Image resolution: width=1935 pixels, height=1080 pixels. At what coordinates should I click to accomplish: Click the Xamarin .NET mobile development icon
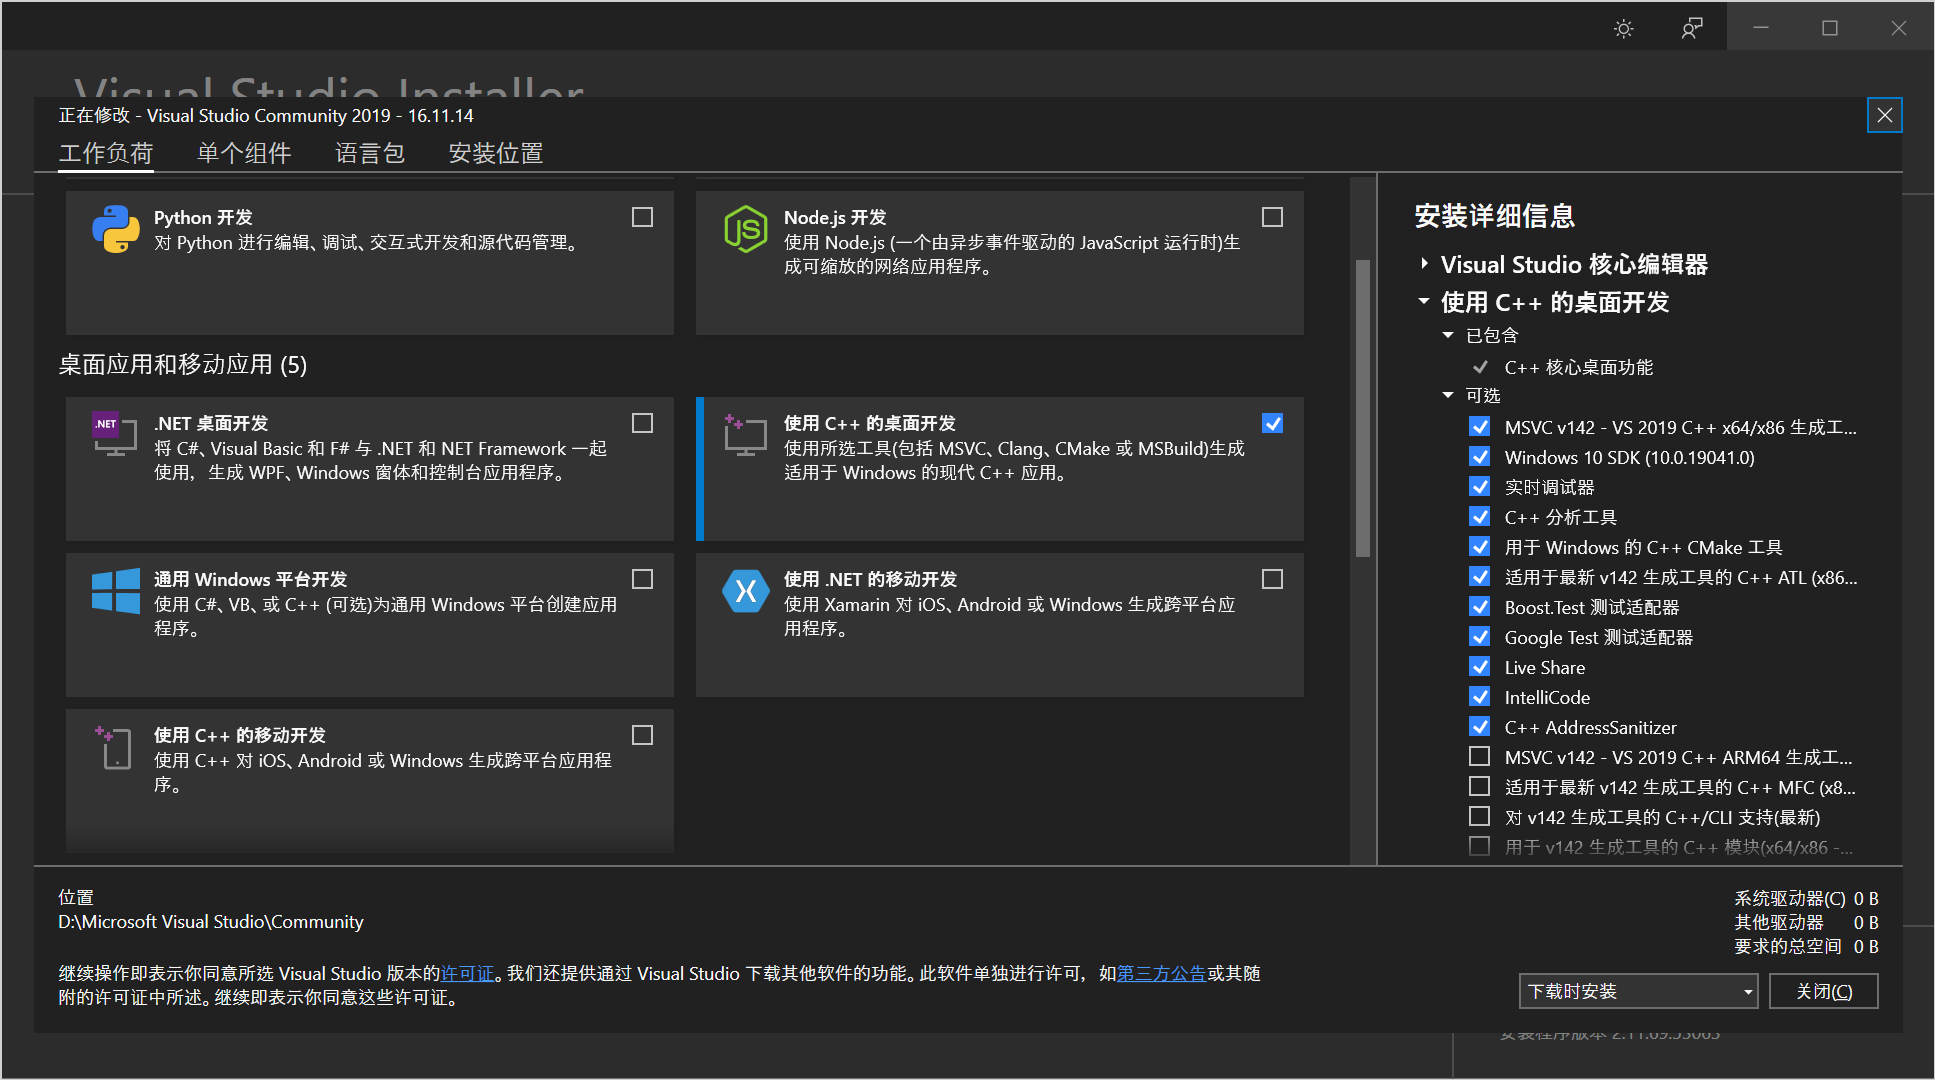coord(745,591)
